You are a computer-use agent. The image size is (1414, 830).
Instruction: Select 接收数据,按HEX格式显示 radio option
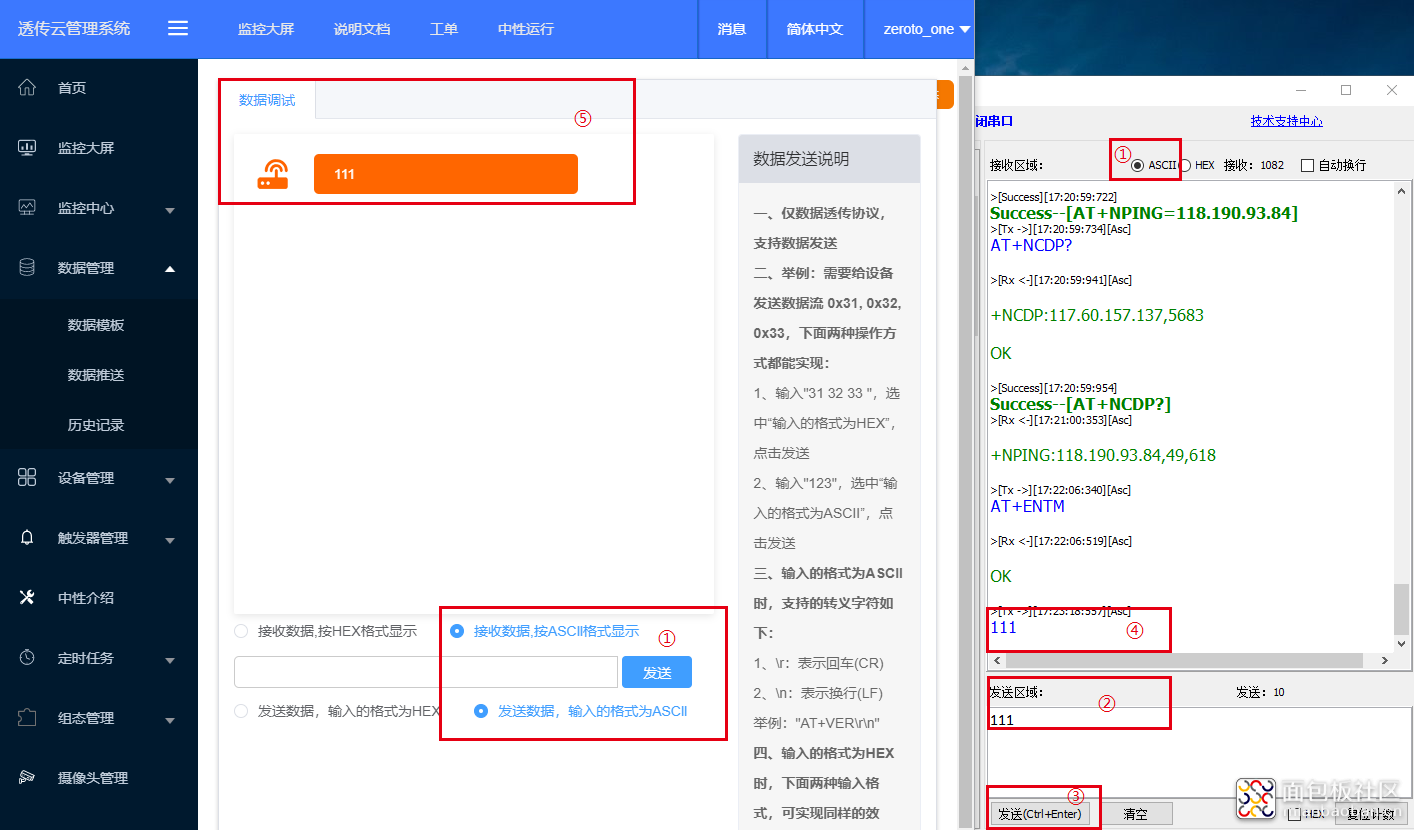click(x=241, y=631)
